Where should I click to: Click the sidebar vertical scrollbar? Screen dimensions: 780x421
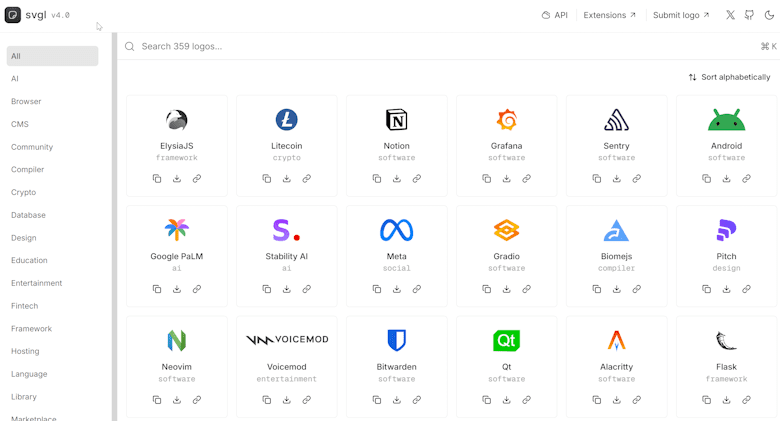click(114, 227)
